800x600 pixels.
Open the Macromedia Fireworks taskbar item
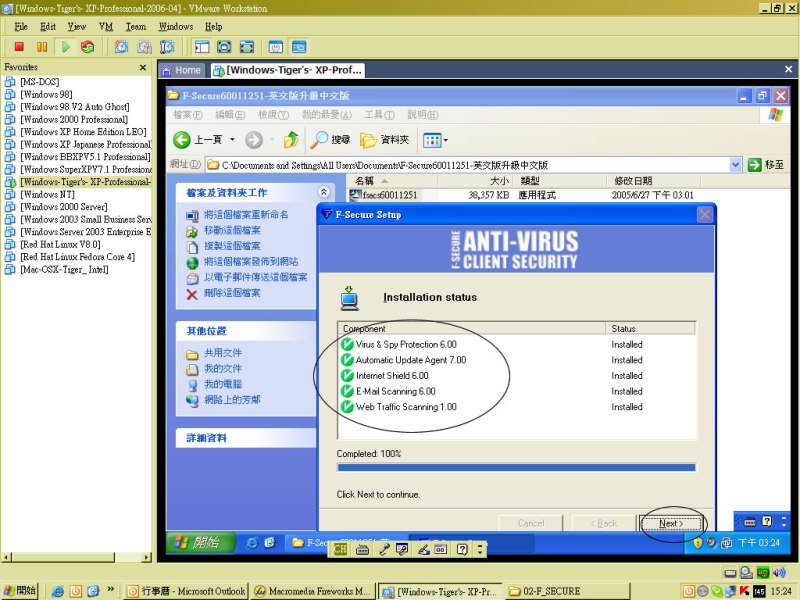coord(313,591)
